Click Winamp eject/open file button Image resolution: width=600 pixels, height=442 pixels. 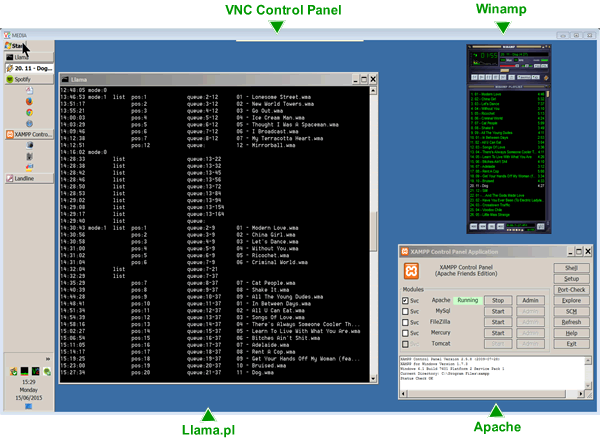click(512, 77)
